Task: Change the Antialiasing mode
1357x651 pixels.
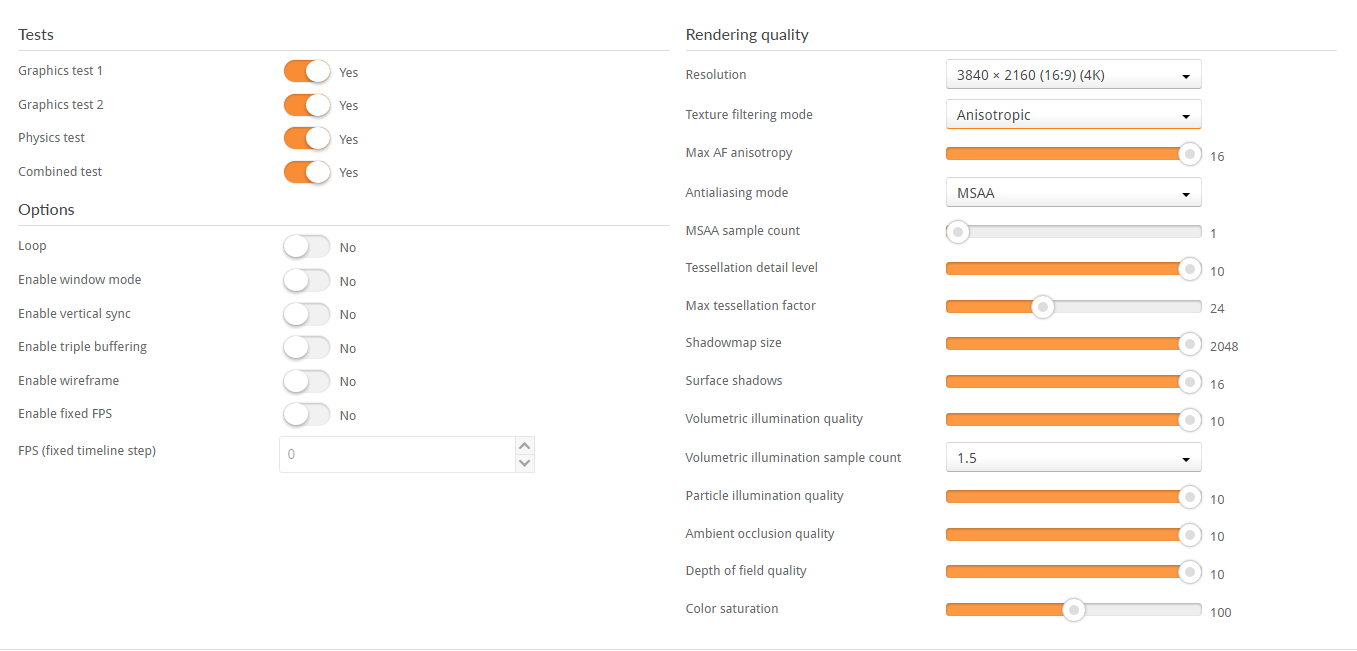Action: [x=1073, y=192]
